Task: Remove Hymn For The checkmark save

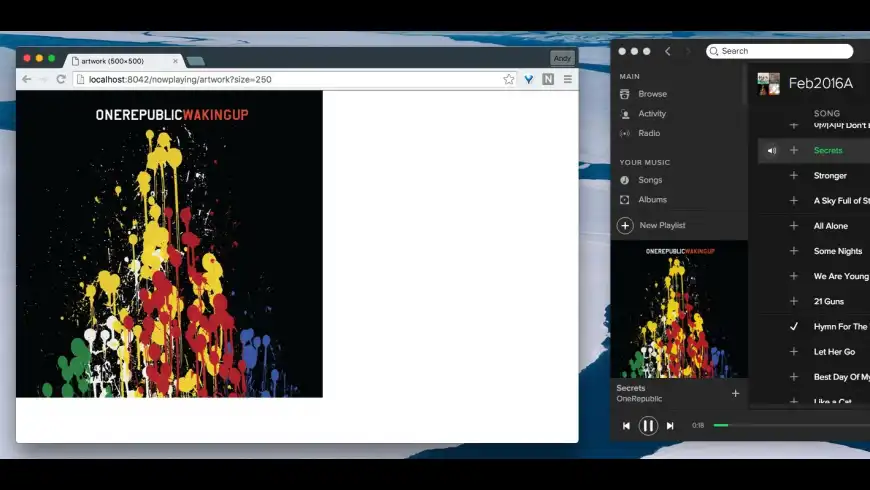Action: [794, 326]
